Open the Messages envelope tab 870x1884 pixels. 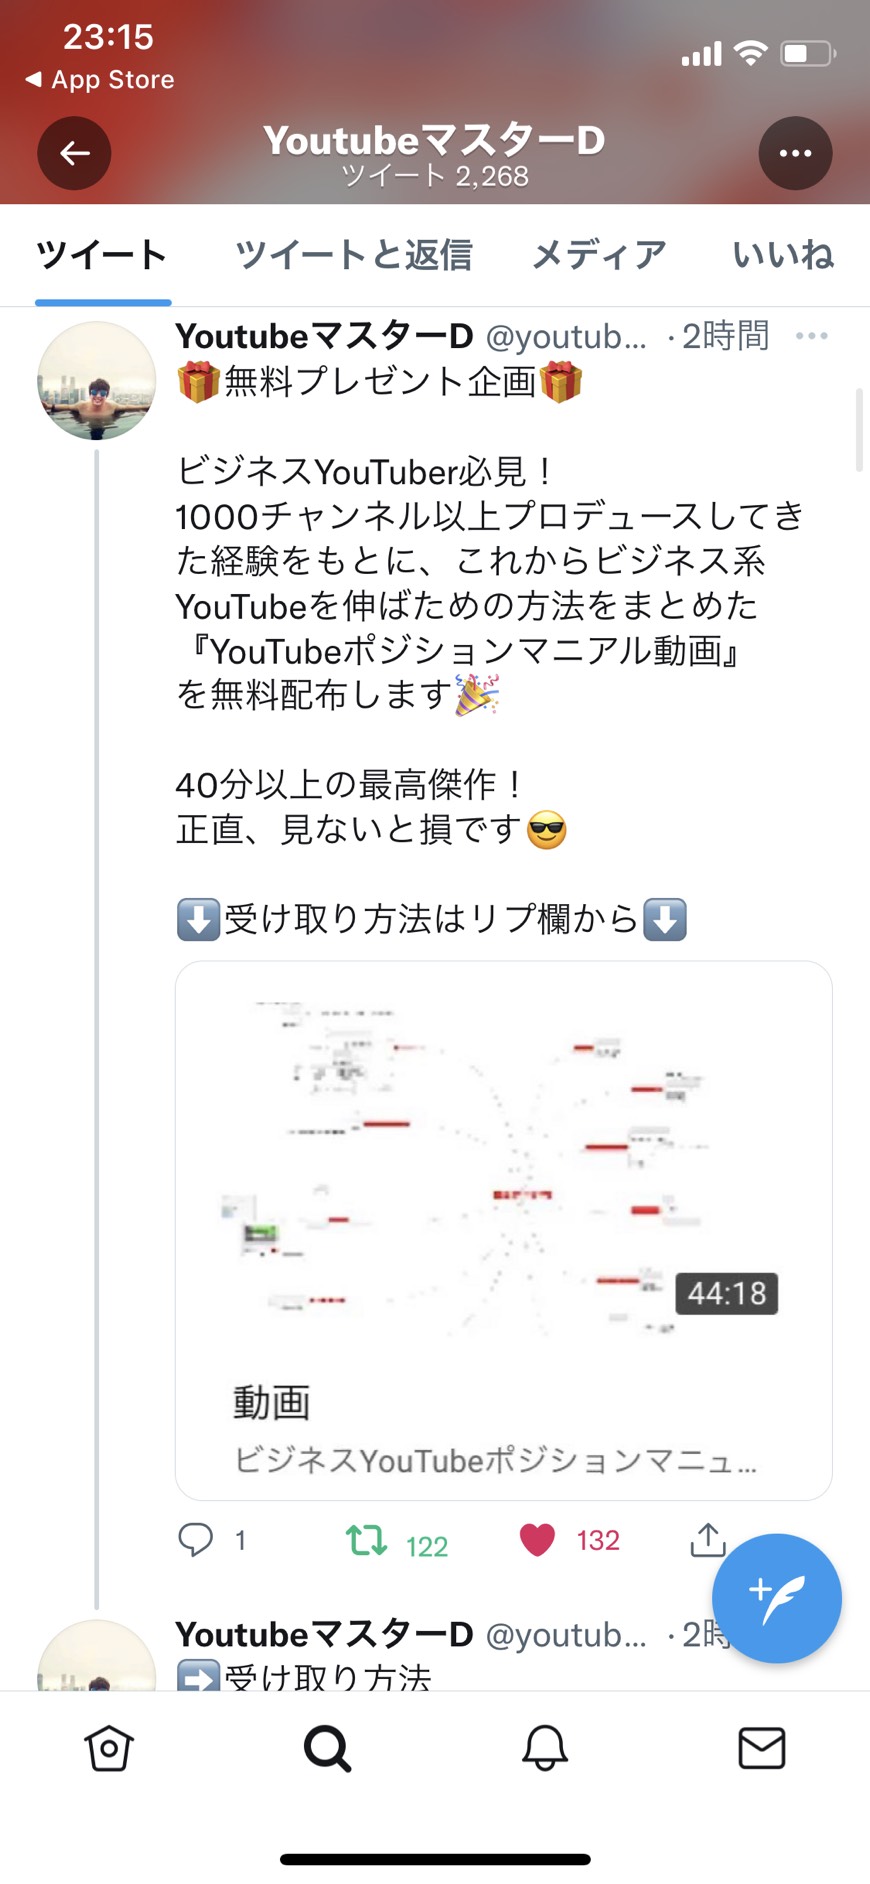[762, 1748]
